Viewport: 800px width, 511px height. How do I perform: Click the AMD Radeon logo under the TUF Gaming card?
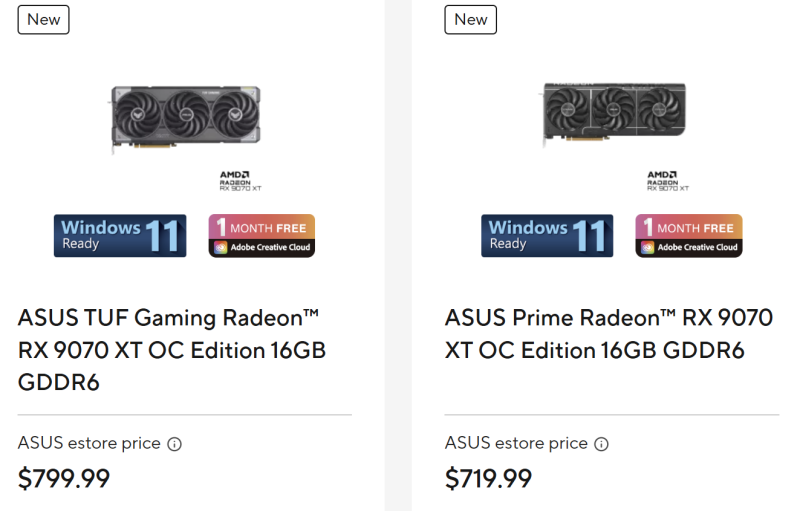(241, 181)
